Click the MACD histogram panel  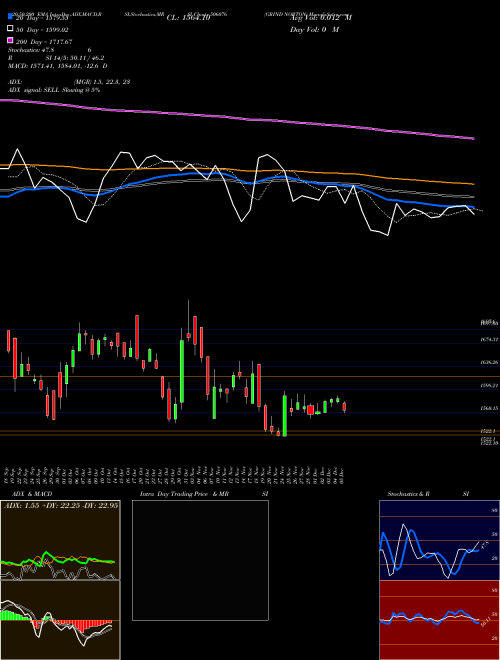60,620
